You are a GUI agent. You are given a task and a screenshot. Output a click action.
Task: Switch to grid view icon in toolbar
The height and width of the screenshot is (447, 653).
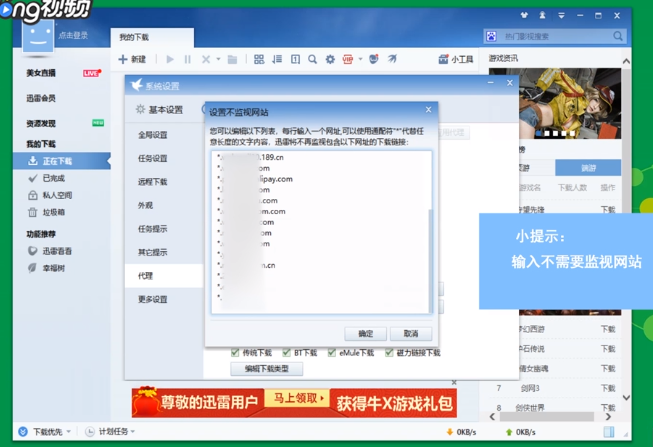259,59
